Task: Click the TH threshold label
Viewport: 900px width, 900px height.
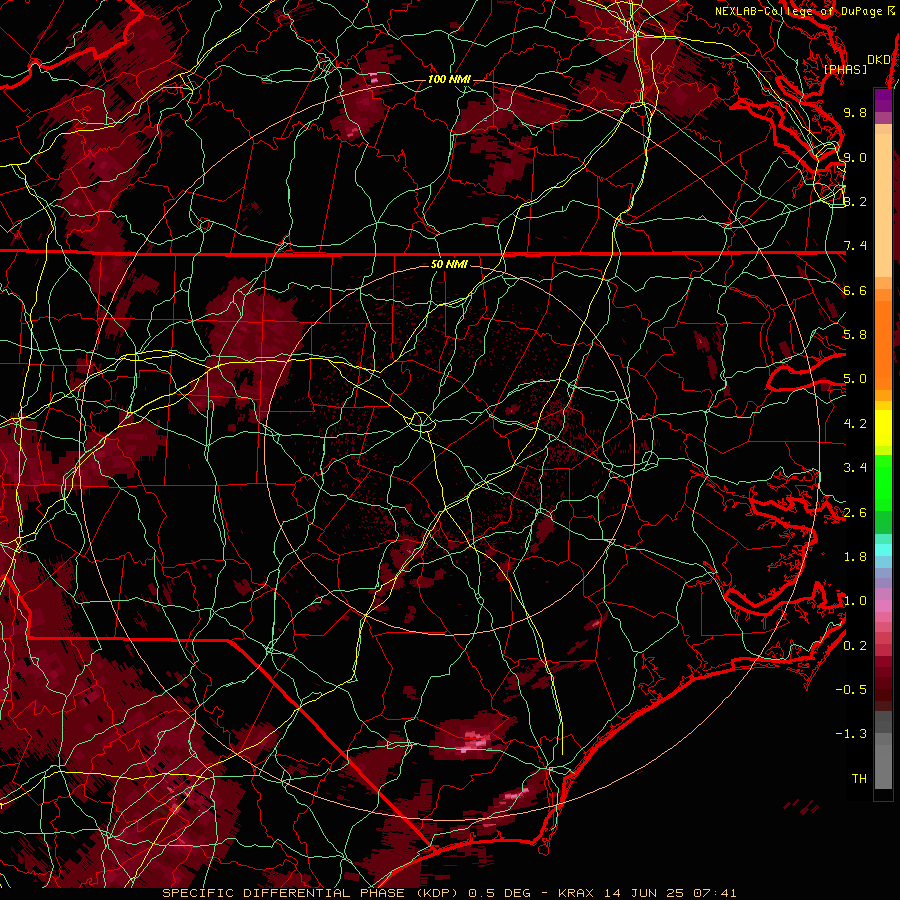Action: pyautogui.click(x=859, y=779)
